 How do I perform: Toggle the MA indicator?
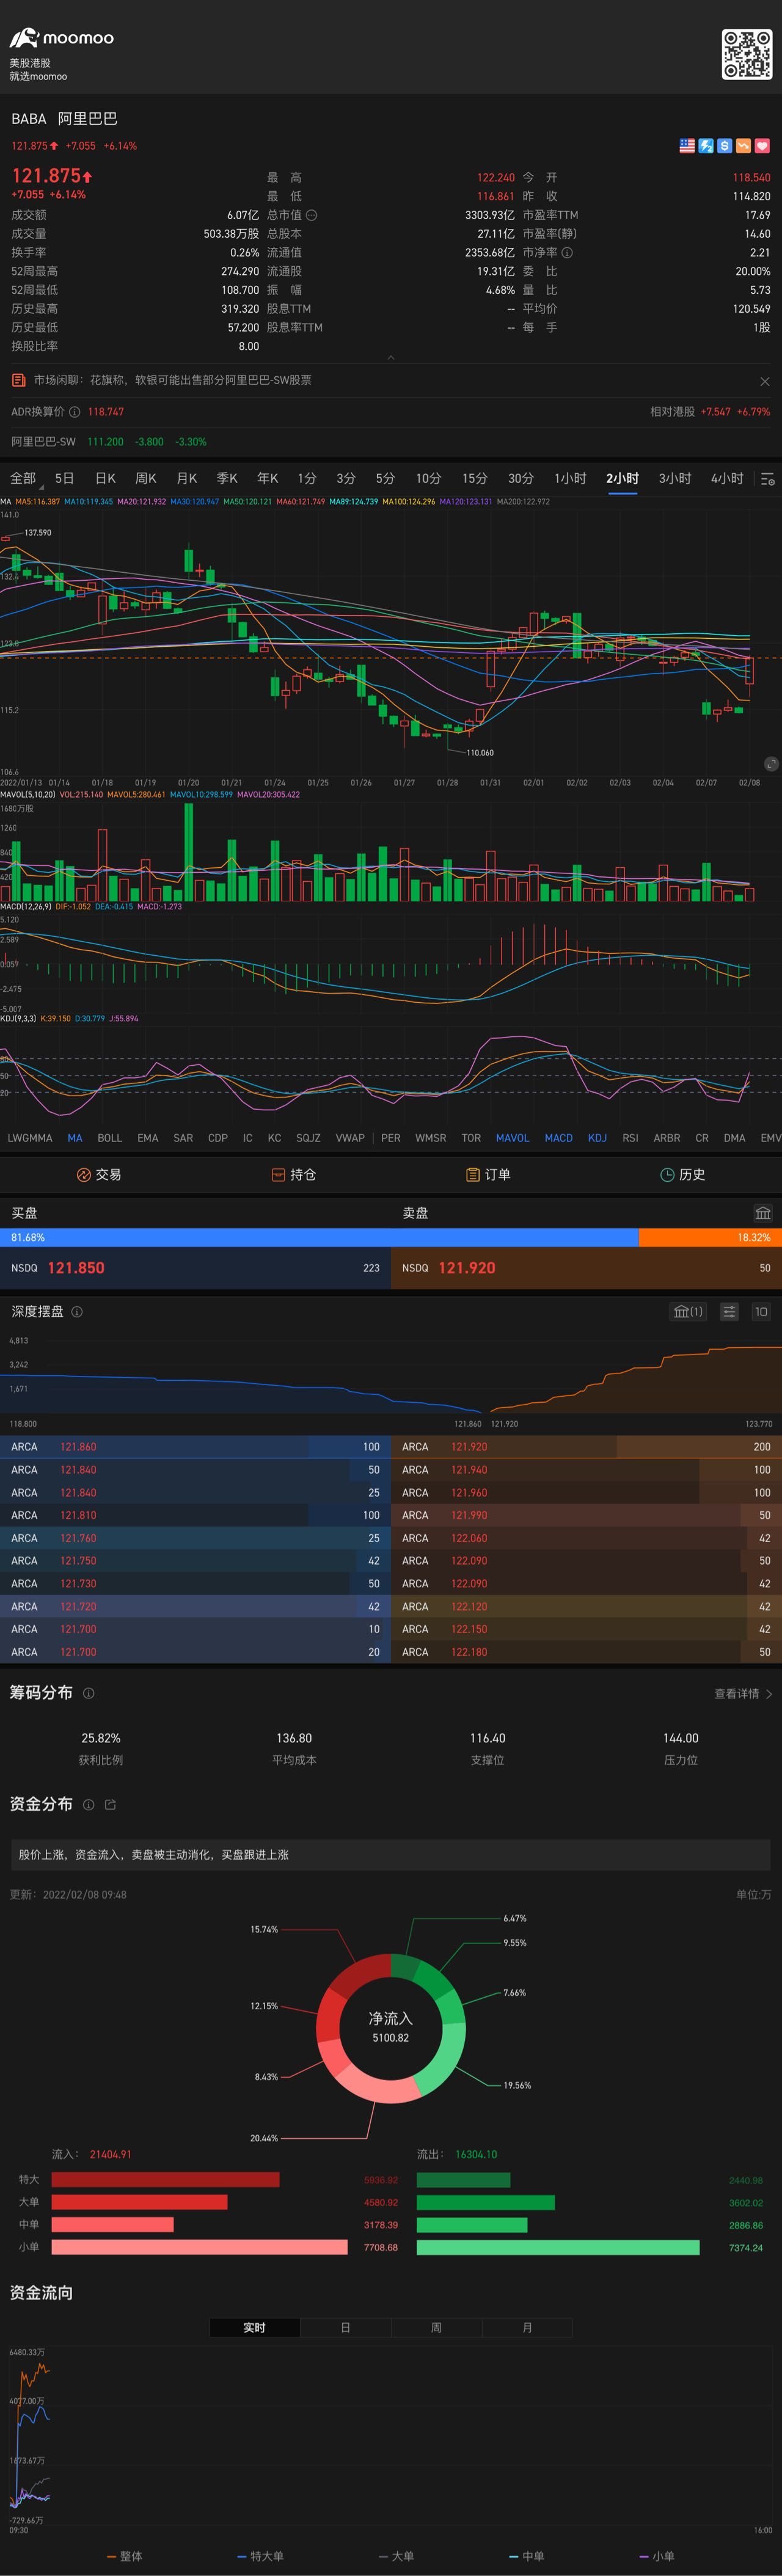coord(75,1138)
